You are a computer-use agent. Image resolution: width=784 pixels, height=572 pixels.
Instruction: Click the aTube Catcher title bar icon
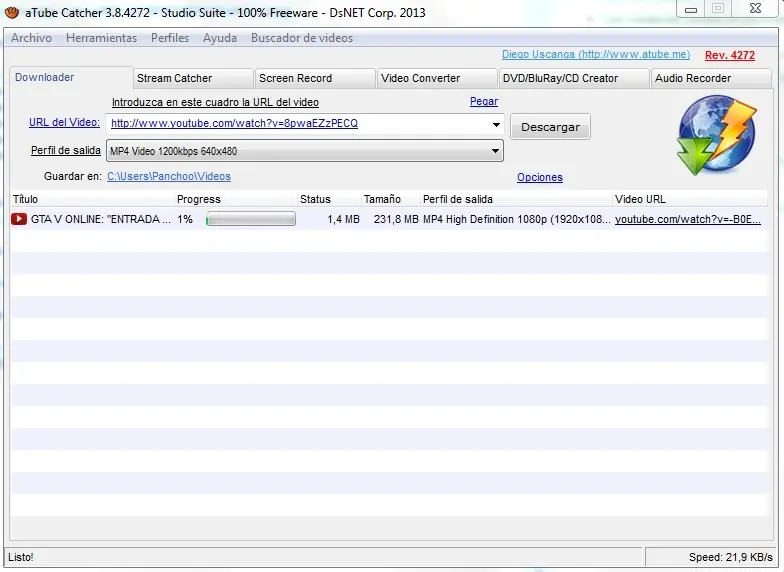[x=12, y=12]
